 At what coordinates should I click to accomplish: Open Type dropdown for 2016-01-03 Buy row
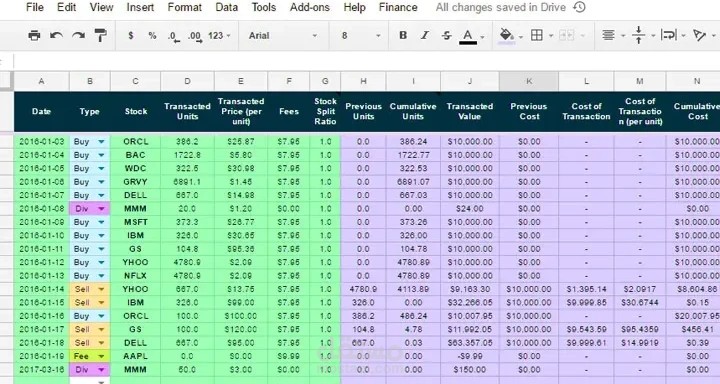pyautogui.click(x=101, y=142)
